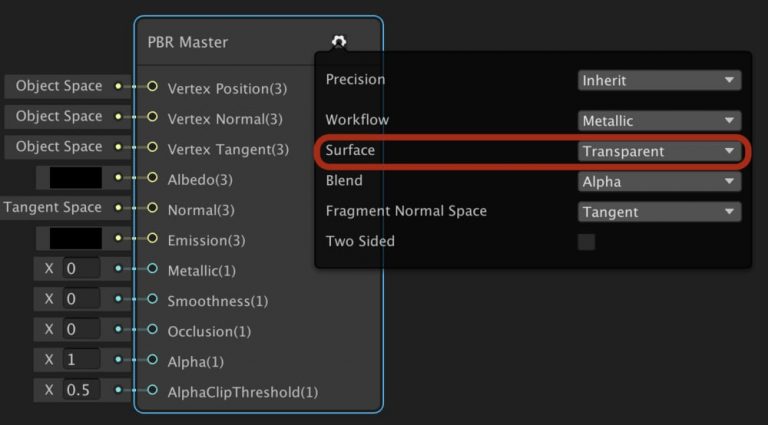Click the Metallic input port circle
Screen dimensions: 768x425
pyautogui.click(x=152, y=268)
